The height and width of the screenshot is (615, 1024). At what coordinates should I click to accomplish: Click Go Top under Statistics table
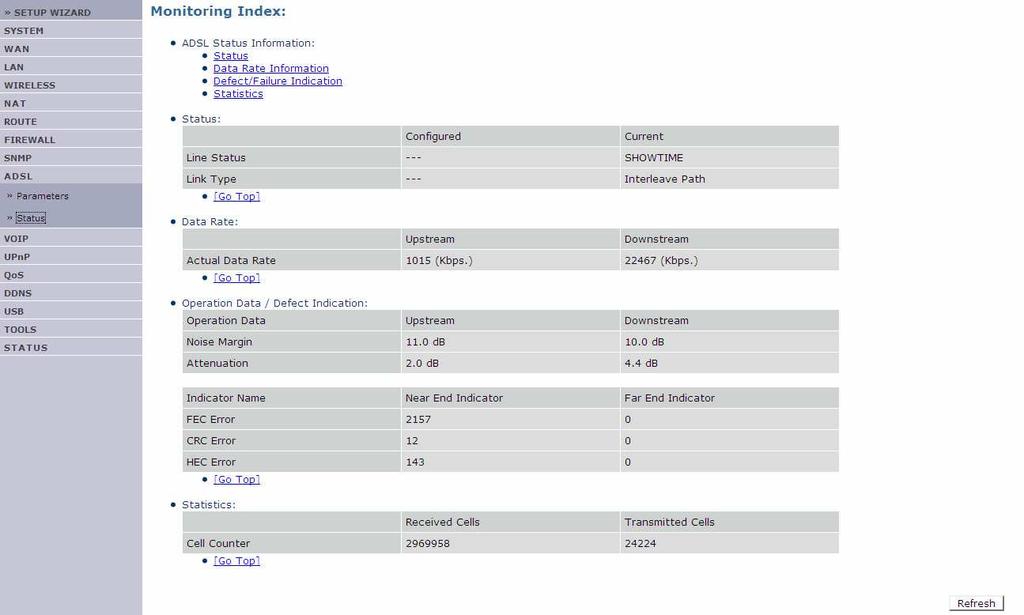coord(236,561)
